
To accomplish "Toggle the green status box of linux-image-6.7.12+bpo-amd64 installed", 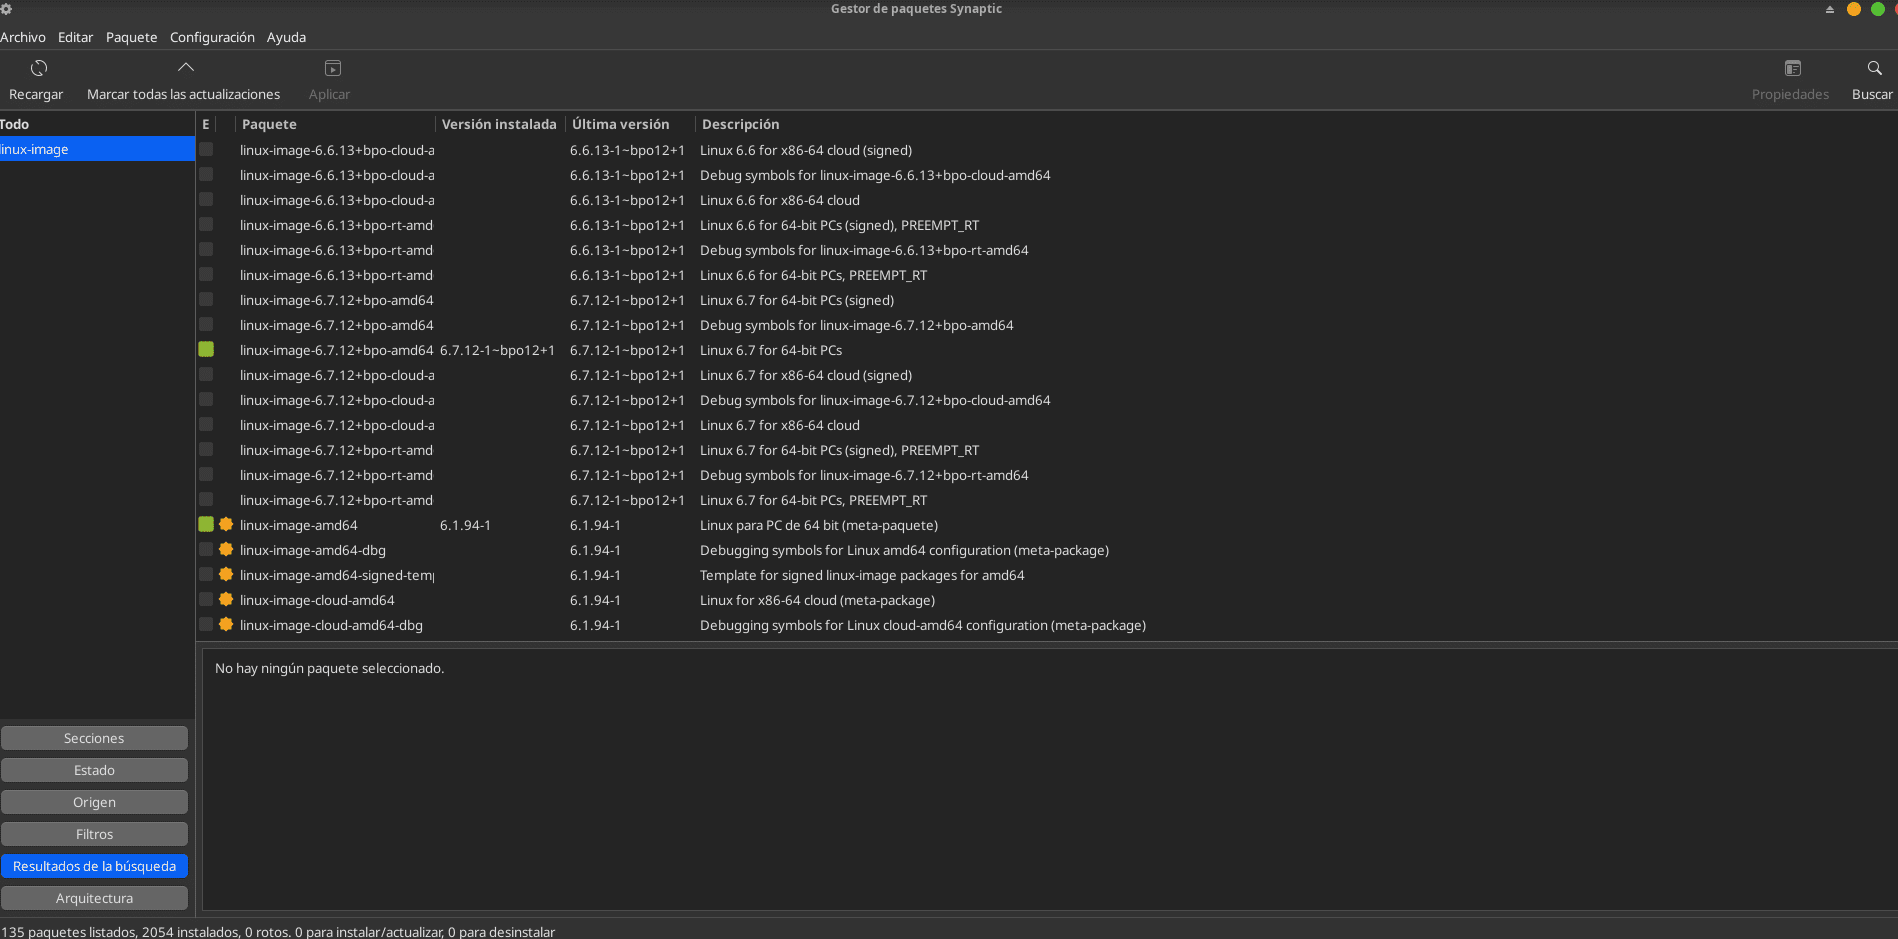I will (x=206, y=349).
